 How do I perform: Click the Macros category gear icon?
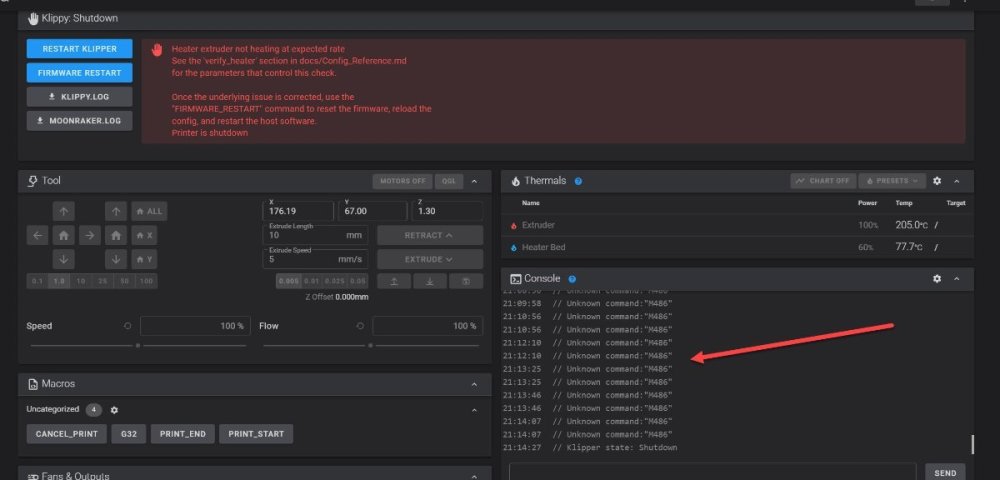click(114, 410)
